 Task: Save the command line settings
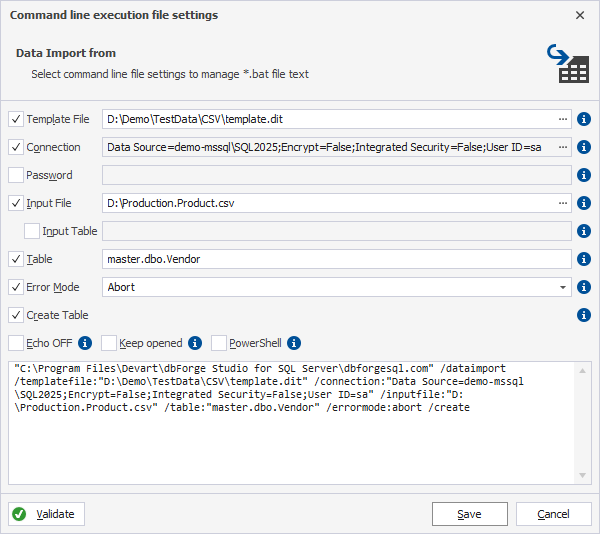pyautogui.click(x=470, y=514)
